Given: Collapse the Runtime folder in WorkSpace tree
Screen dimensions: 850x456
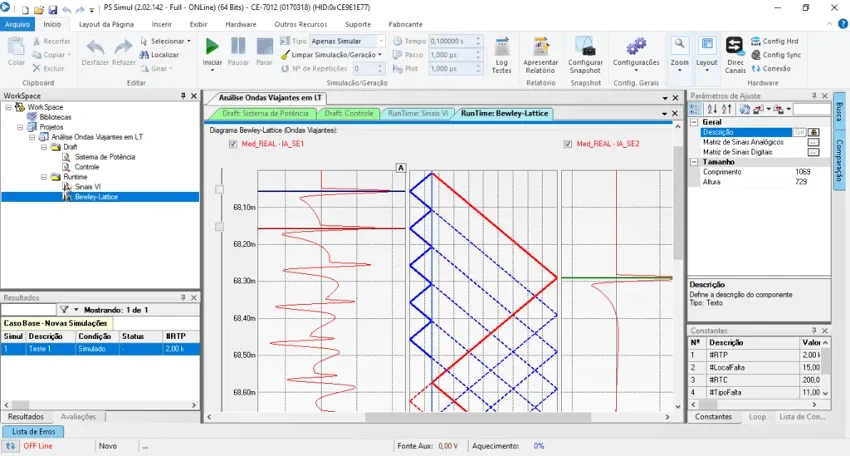Looking at the screenshot, I should 44,177.
